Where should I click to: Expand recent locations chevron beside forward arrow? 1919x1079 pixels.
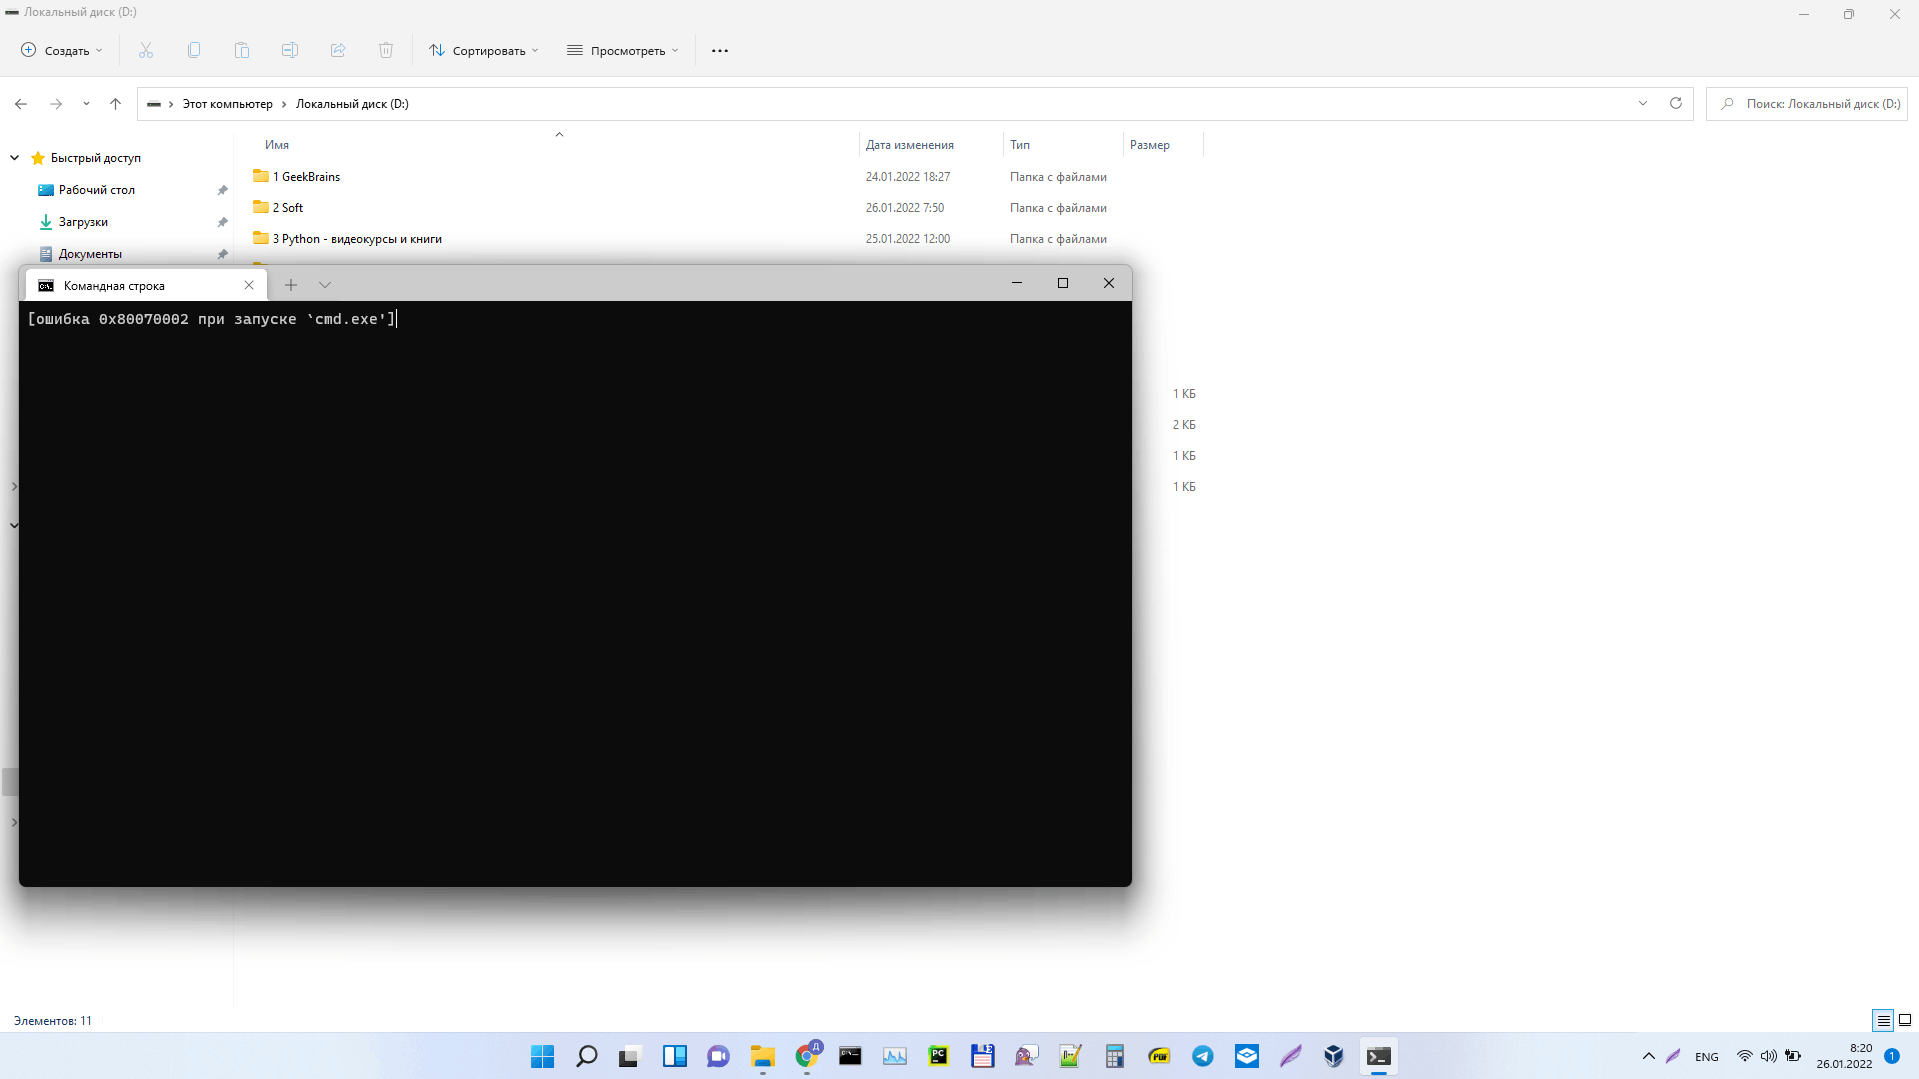86,104
